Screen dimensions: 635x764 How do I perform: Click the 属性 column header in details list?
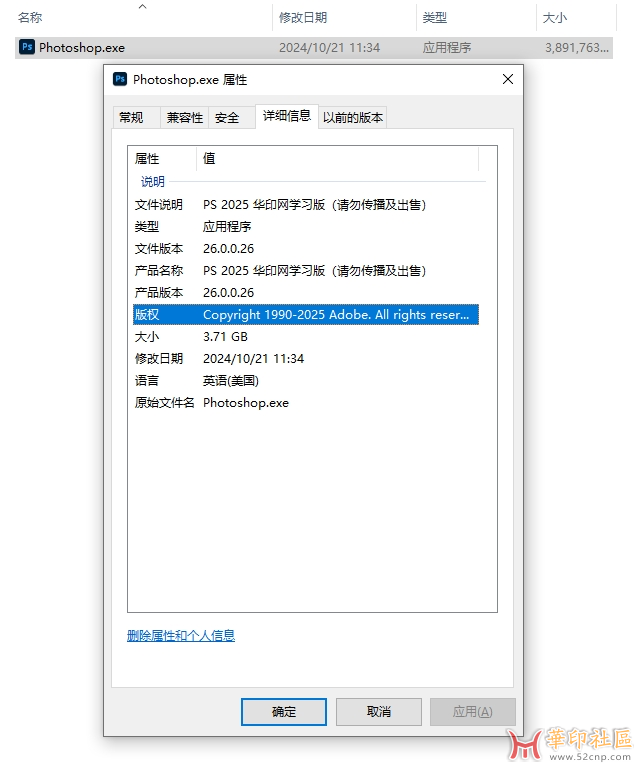pos(163,158)
